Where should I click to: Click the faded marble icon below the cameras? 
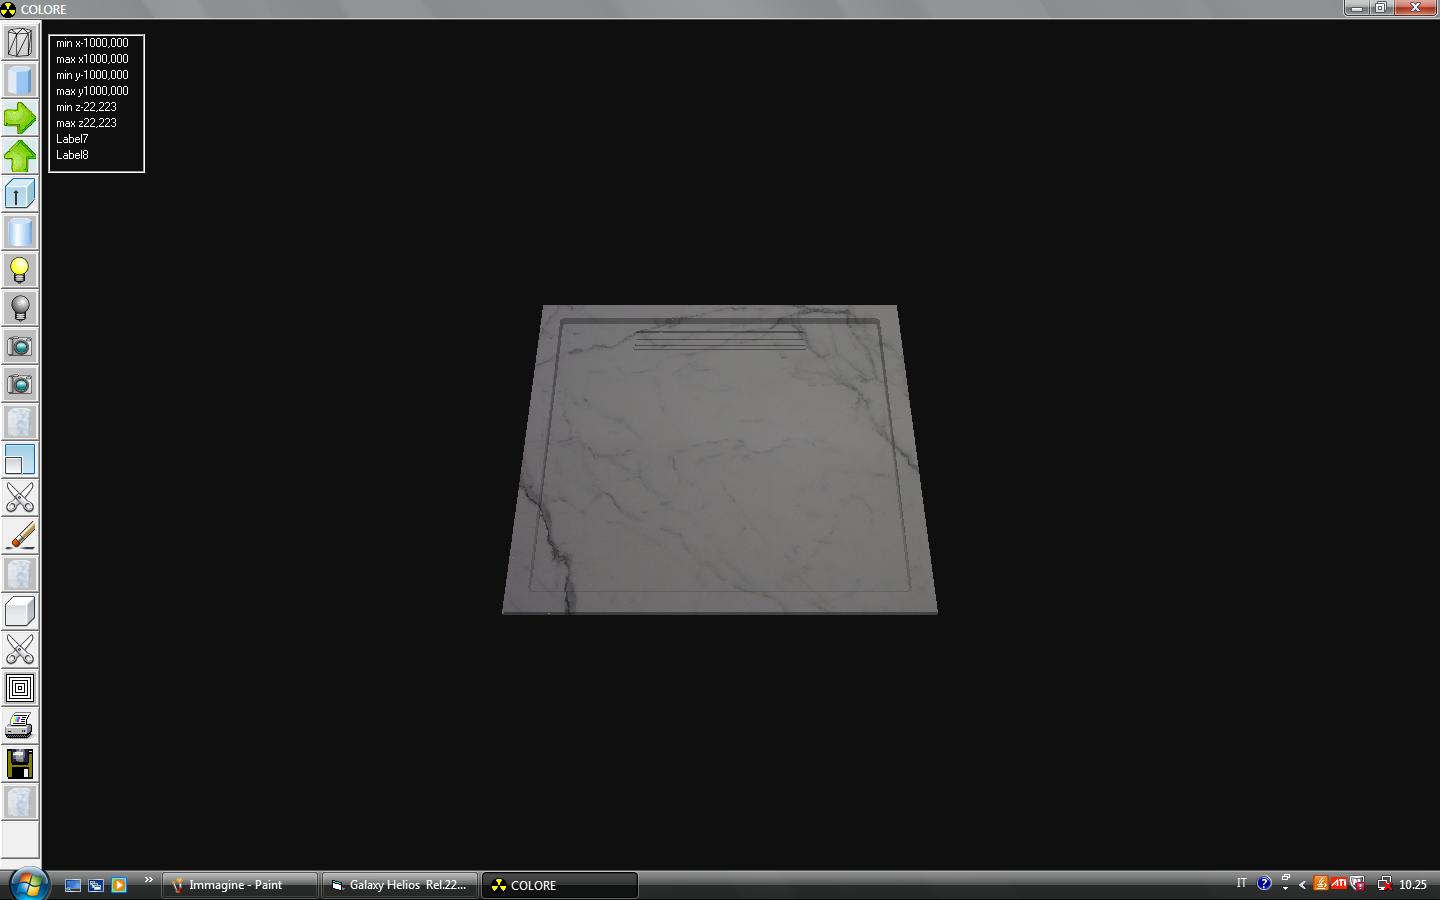20,422
